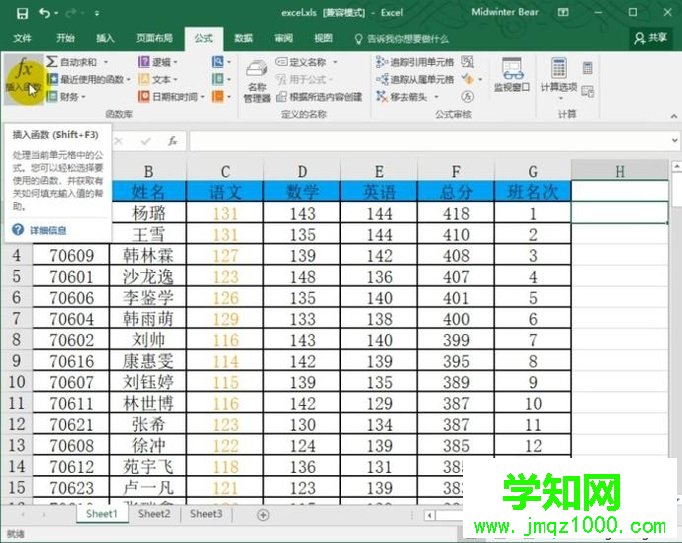Click the formula bar input field
The height and width of the screenshot is (543, 682).
[x=429, y=141]
